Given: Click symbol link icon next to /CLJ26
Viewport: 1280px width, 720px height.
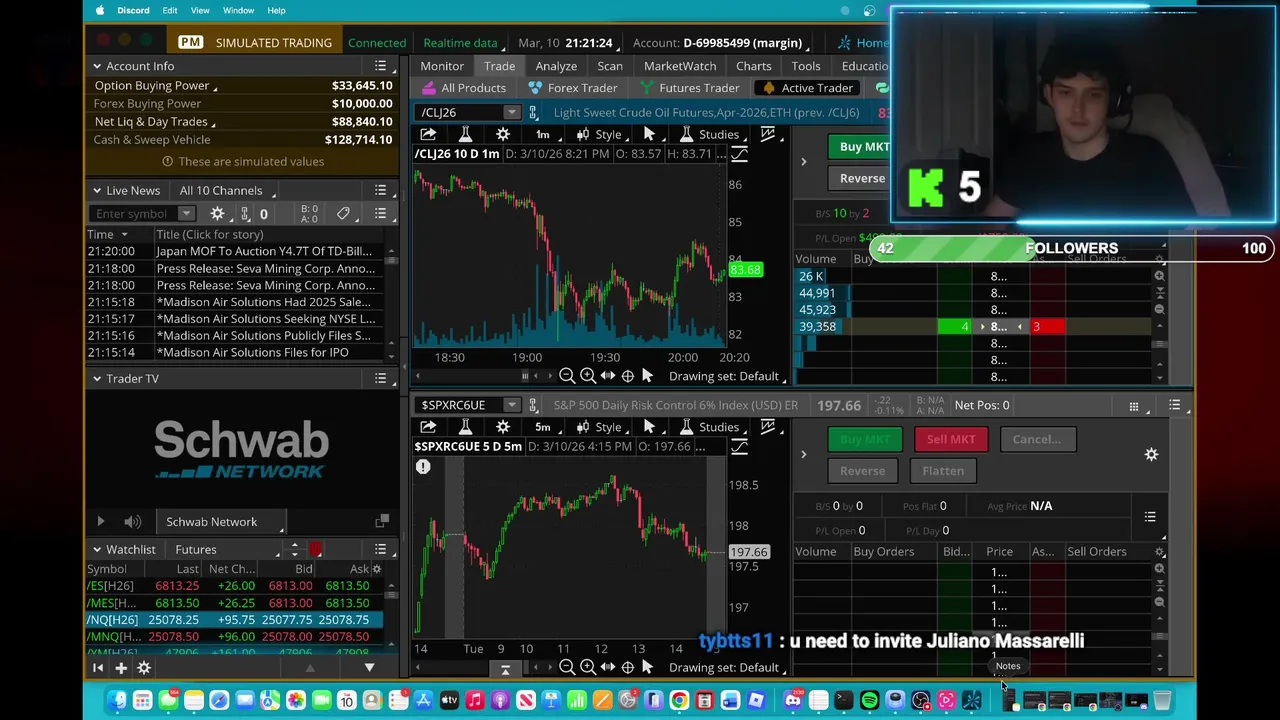Looking at the screenshot, I should coord(533,112).
